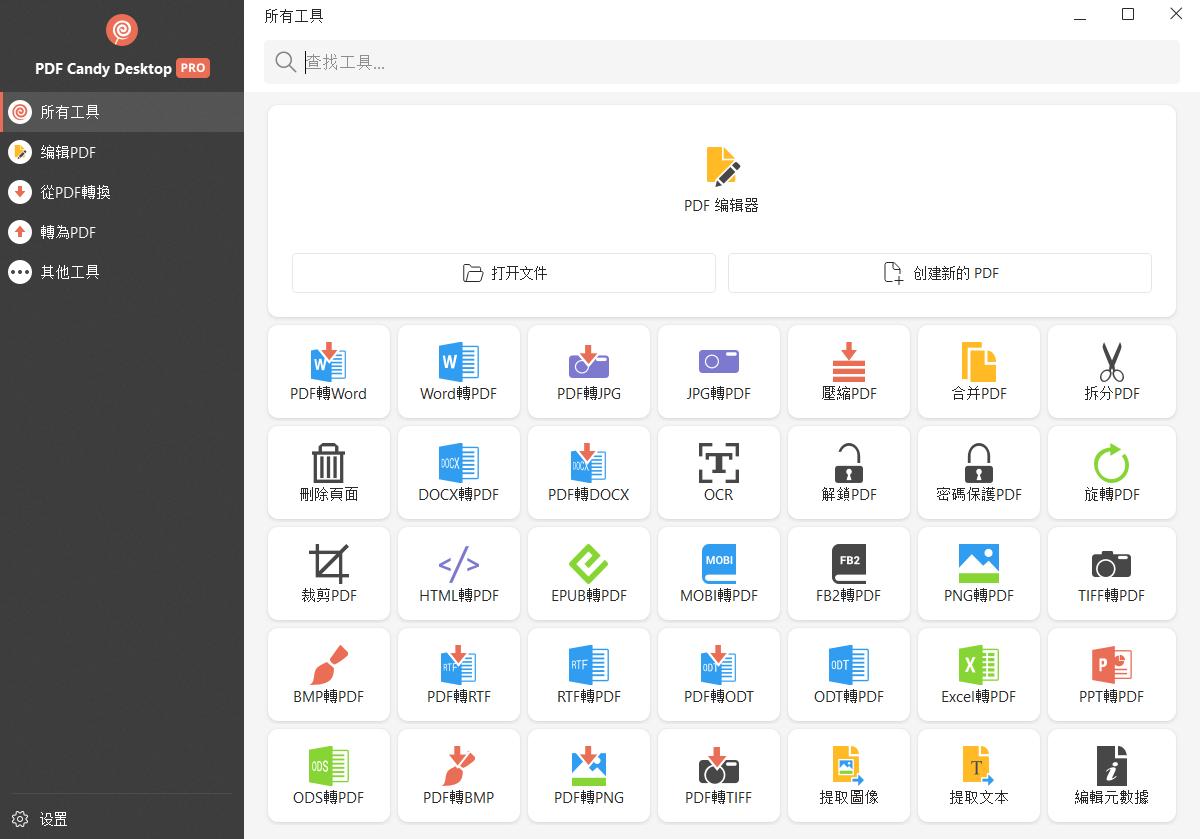
Task: Open the EPUB转PDF converter
Action: pyautogui.click(x=588, y=573)
